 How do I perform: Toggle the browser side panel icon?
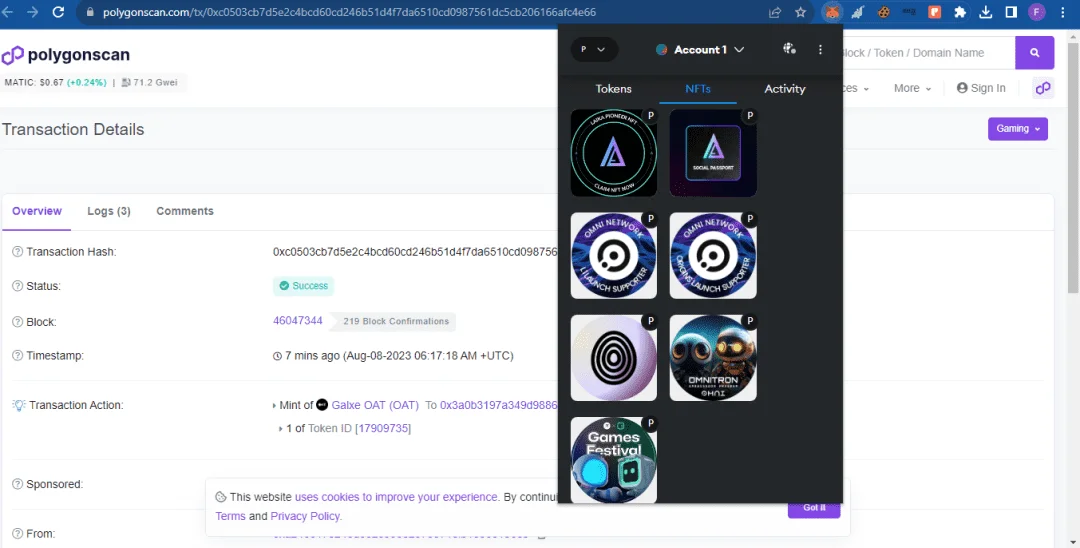point(1011,12)
